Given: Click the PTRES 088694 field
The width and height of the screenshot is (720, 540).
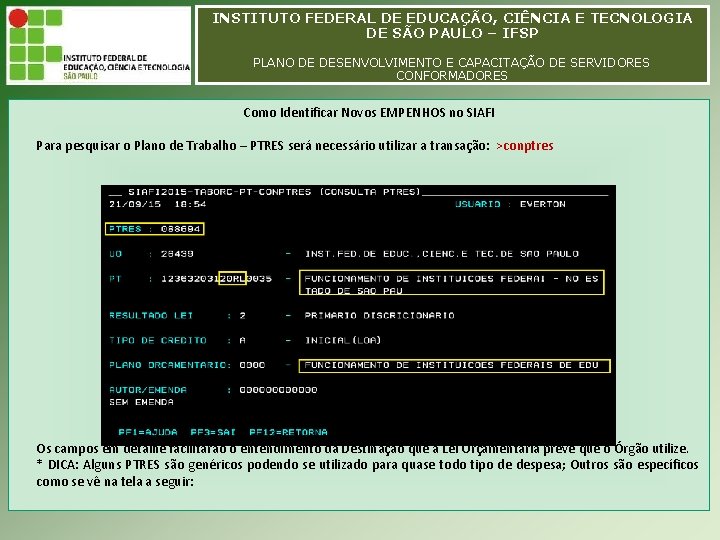Looking at the screenshot, I should [x=155, y=229].
